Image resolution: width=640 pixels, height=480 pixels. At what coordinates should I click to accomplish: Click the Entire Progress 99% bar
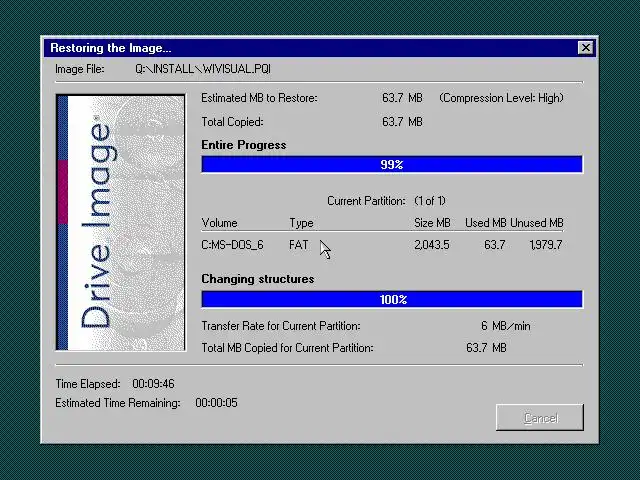392,164
